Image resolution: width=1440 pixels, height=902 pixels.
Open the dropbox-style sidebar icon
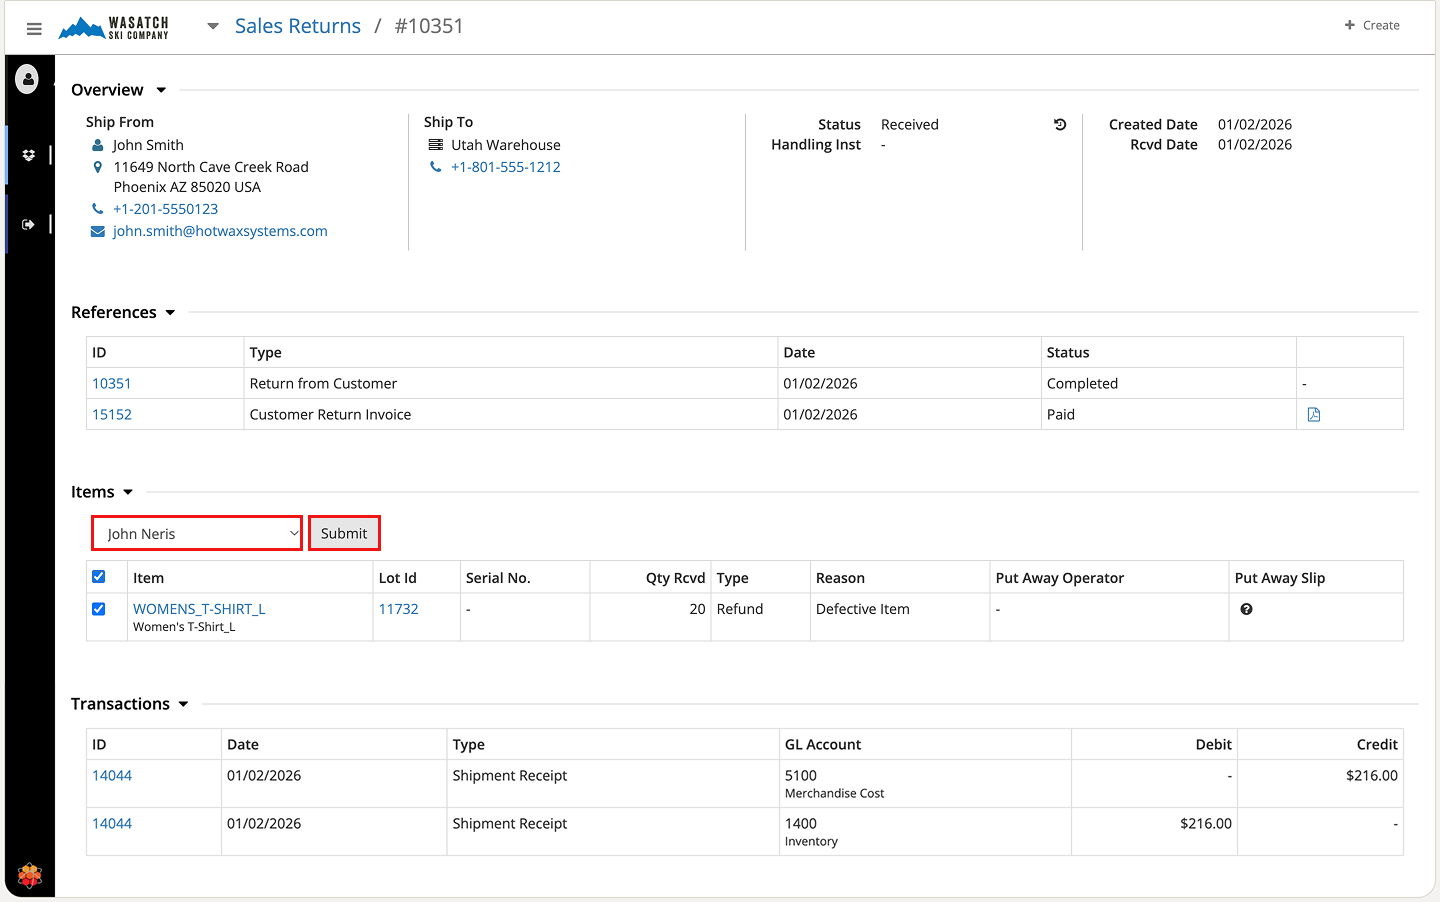coord(28,155)
